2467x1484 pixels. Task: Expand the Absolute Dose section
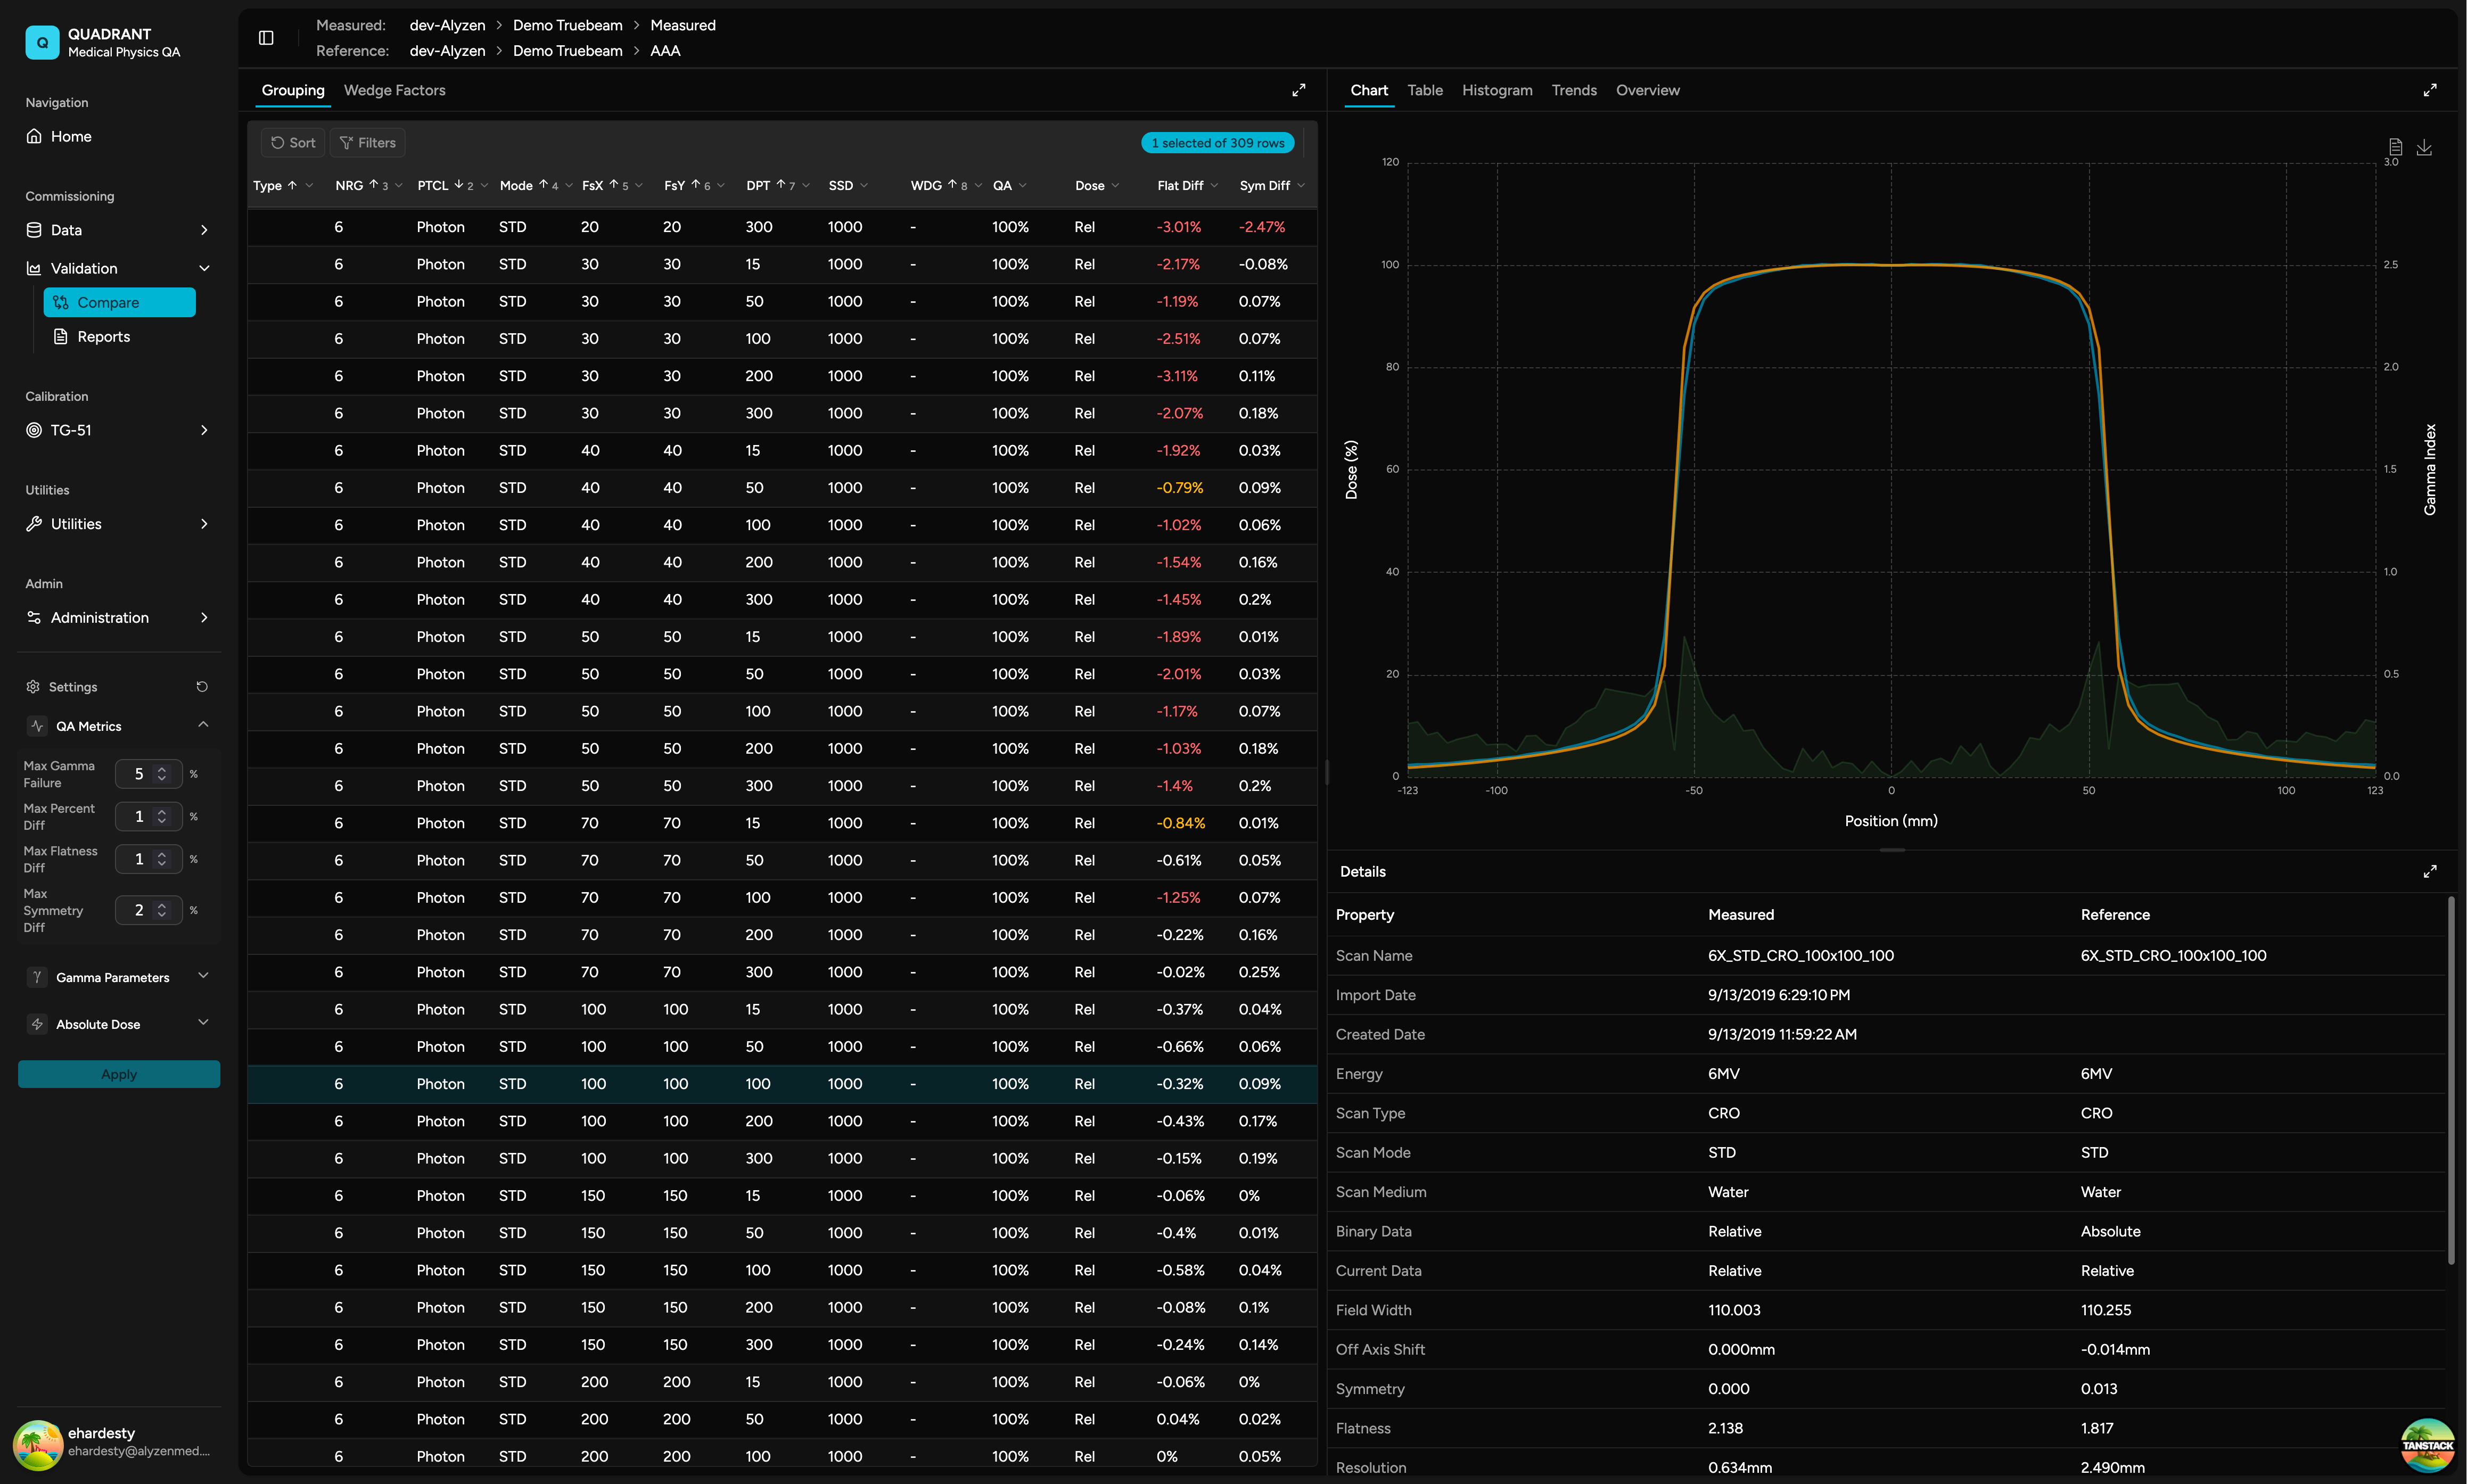pos(203,1023)
